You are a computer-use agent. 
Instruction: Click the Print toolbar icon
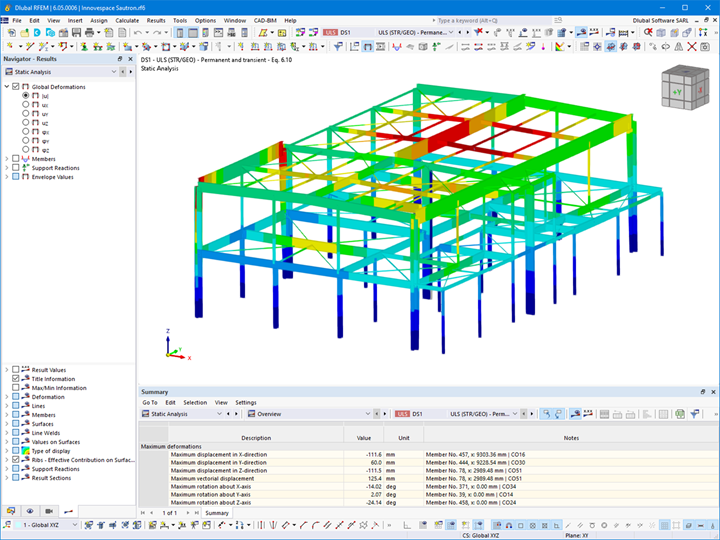90,33
